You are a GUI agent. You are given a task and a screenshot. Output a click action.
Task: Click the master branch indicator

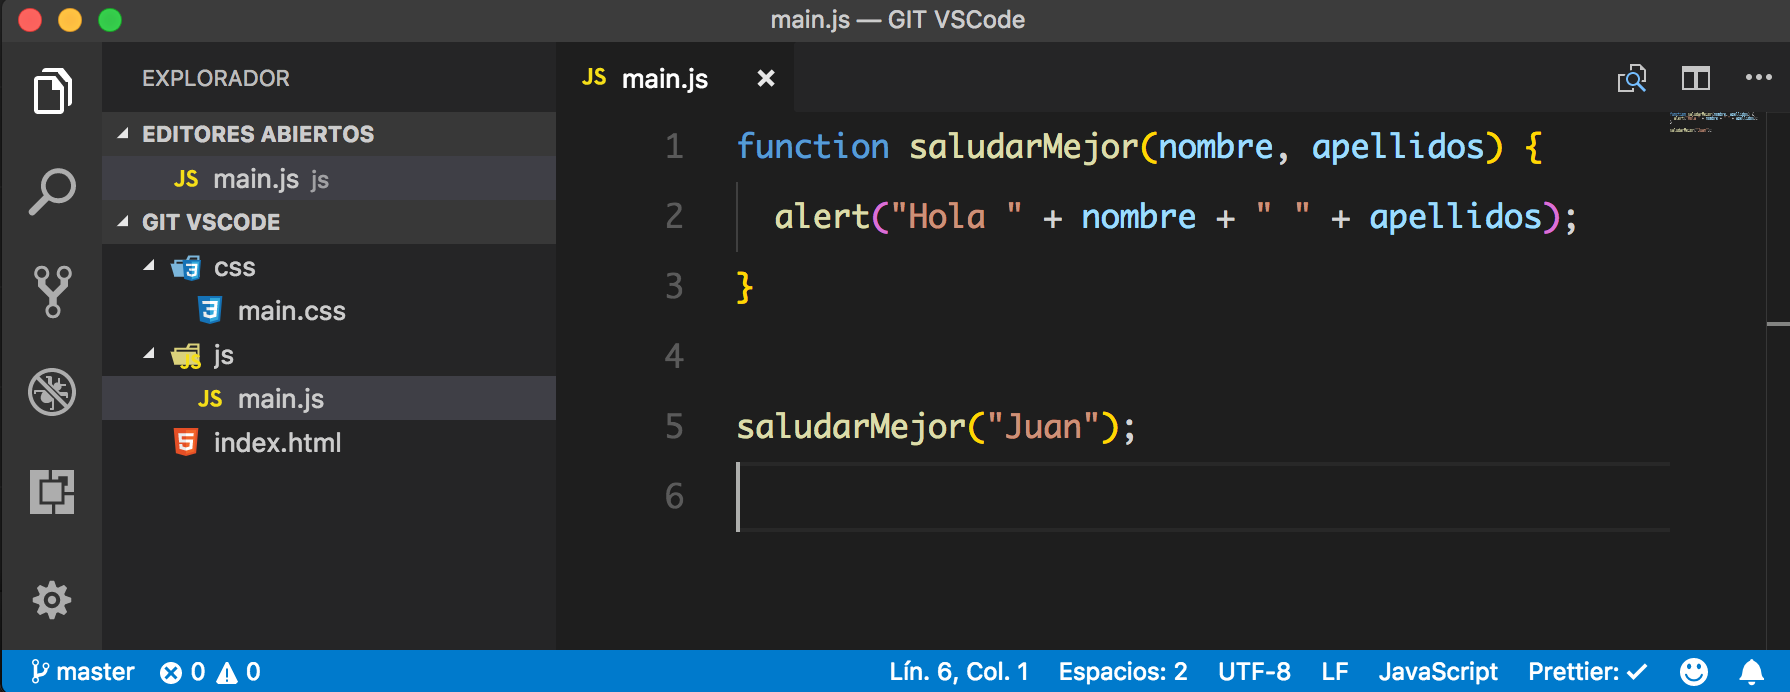83,672
